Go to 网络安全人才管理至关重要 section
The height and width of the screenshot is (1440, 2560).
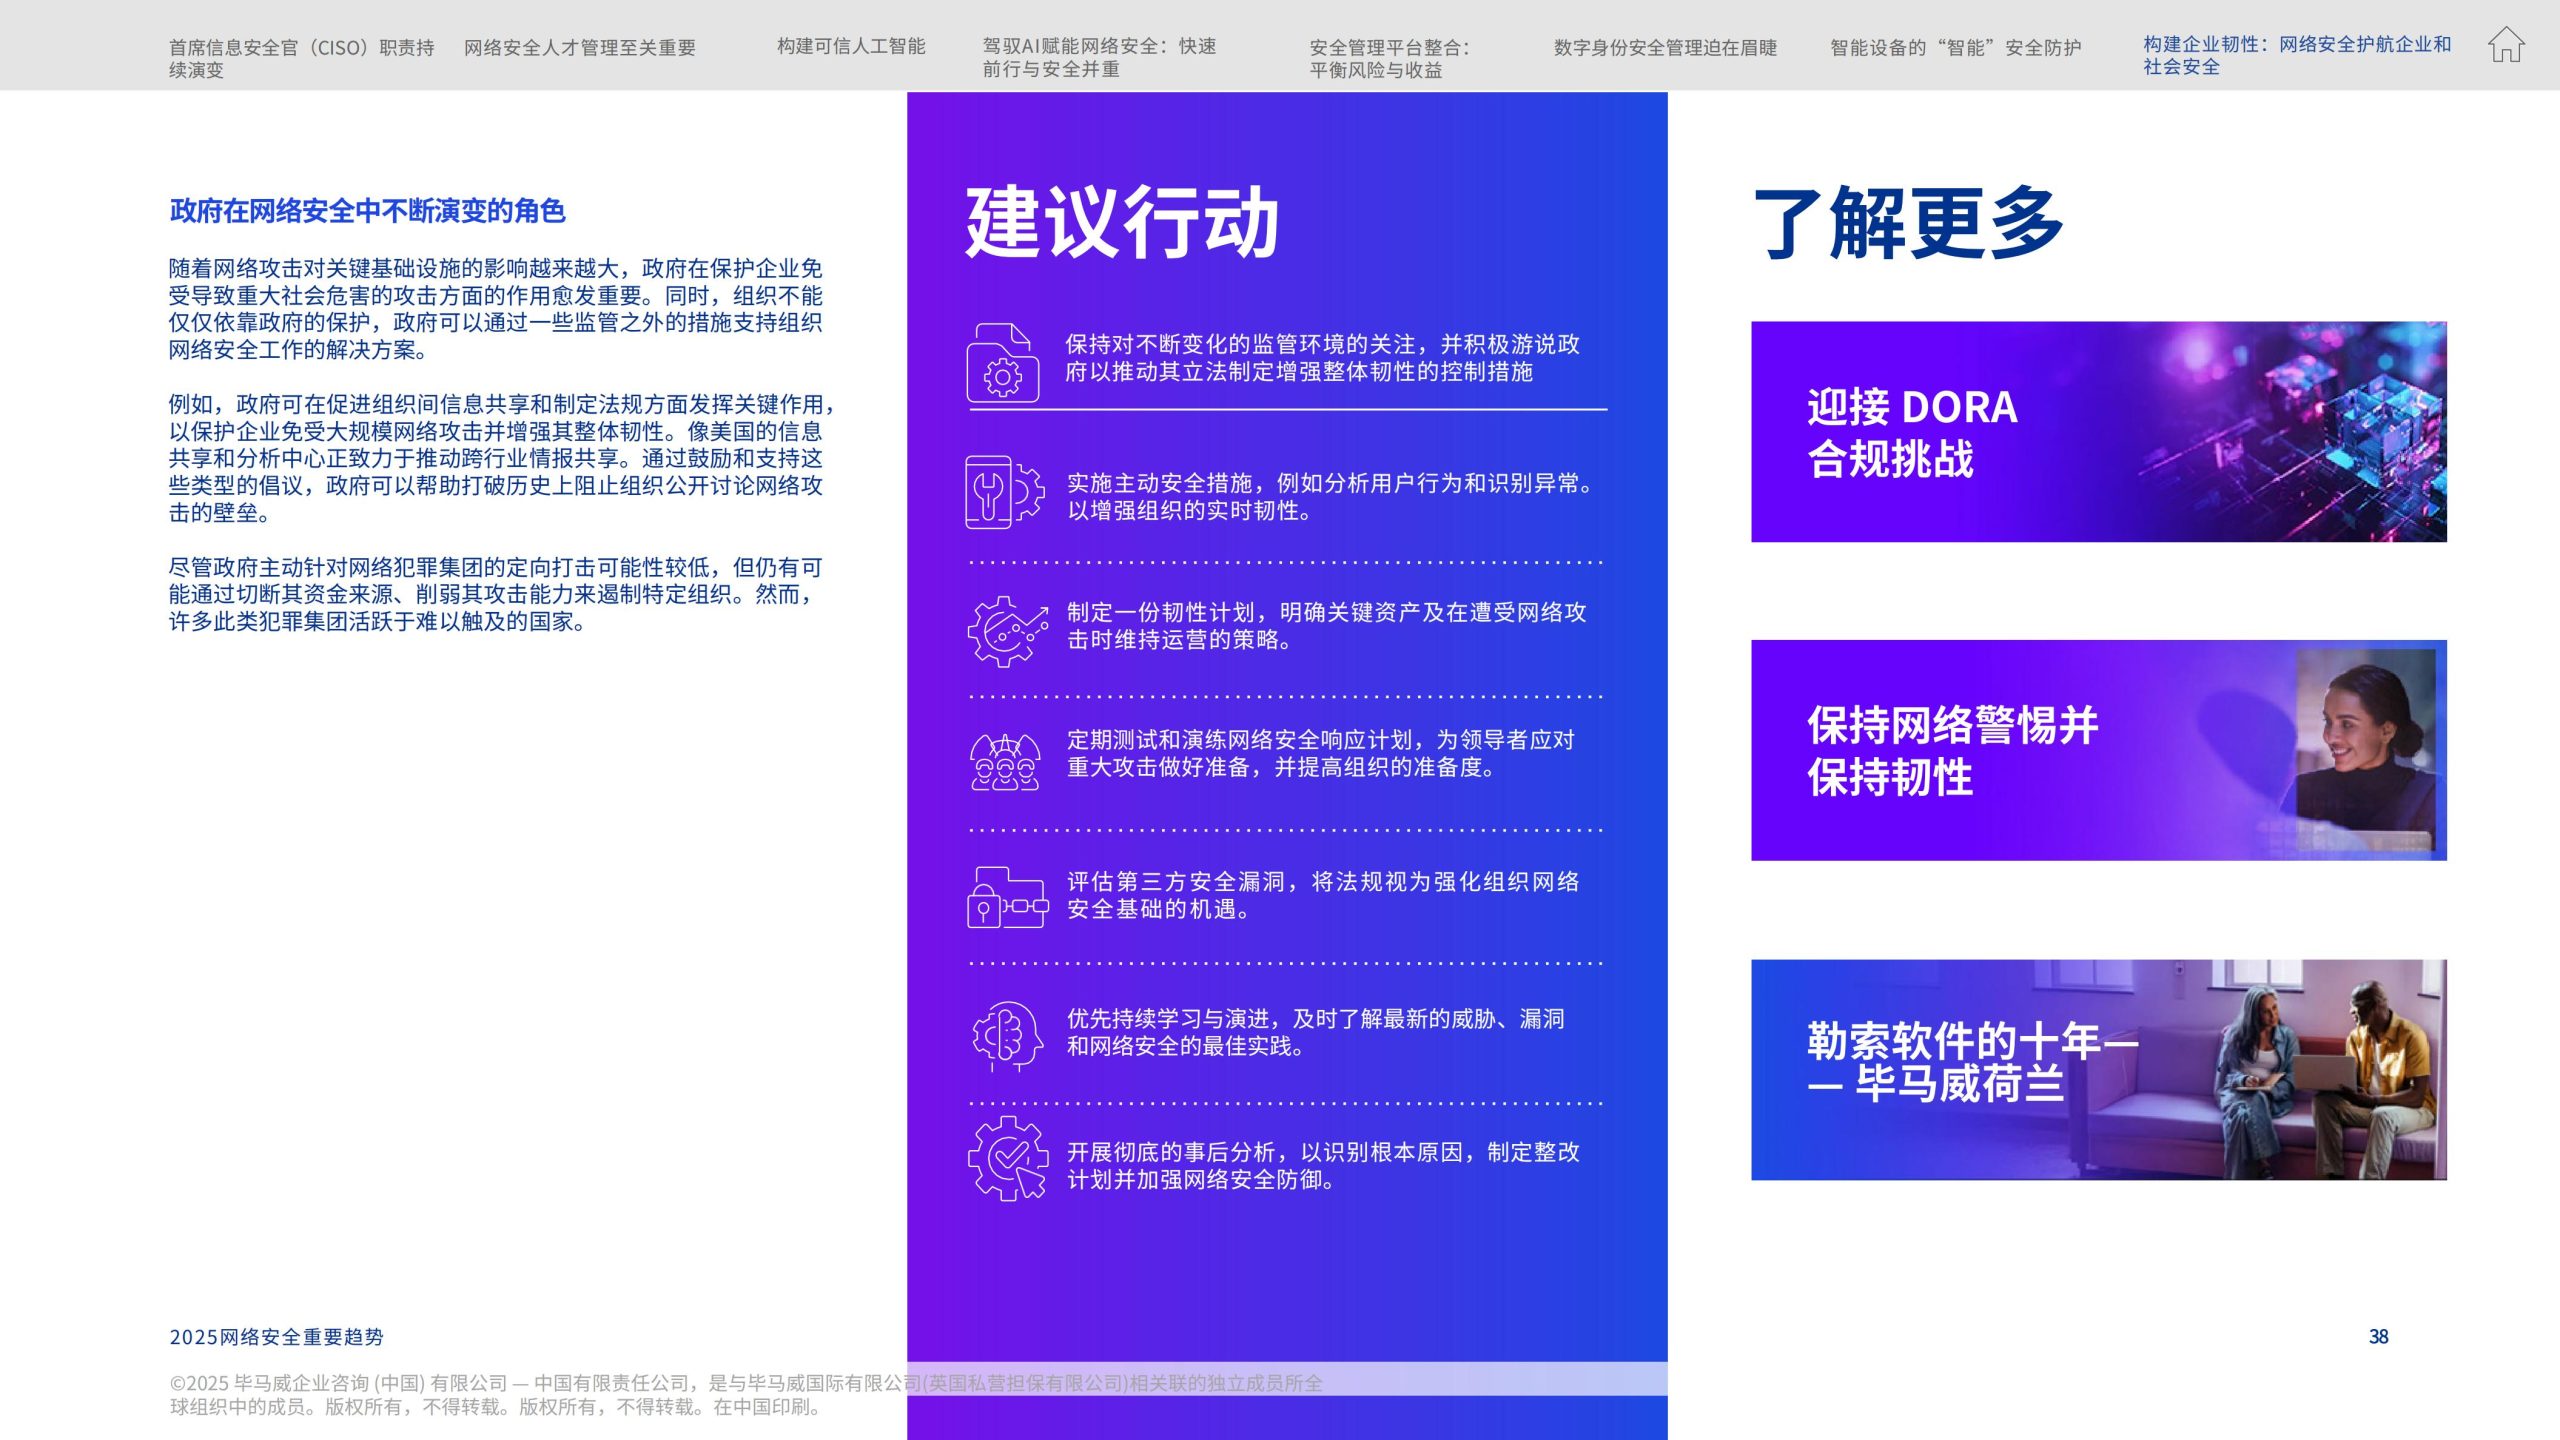(579, 47)
